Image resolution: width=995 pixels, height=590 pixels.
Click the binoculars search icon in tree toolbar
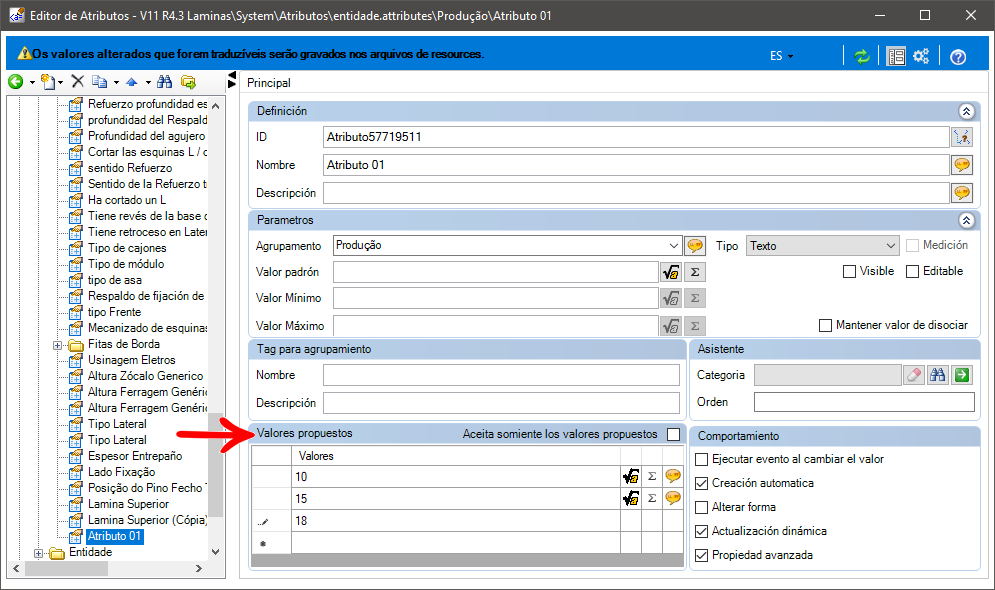tap(164, 82)
